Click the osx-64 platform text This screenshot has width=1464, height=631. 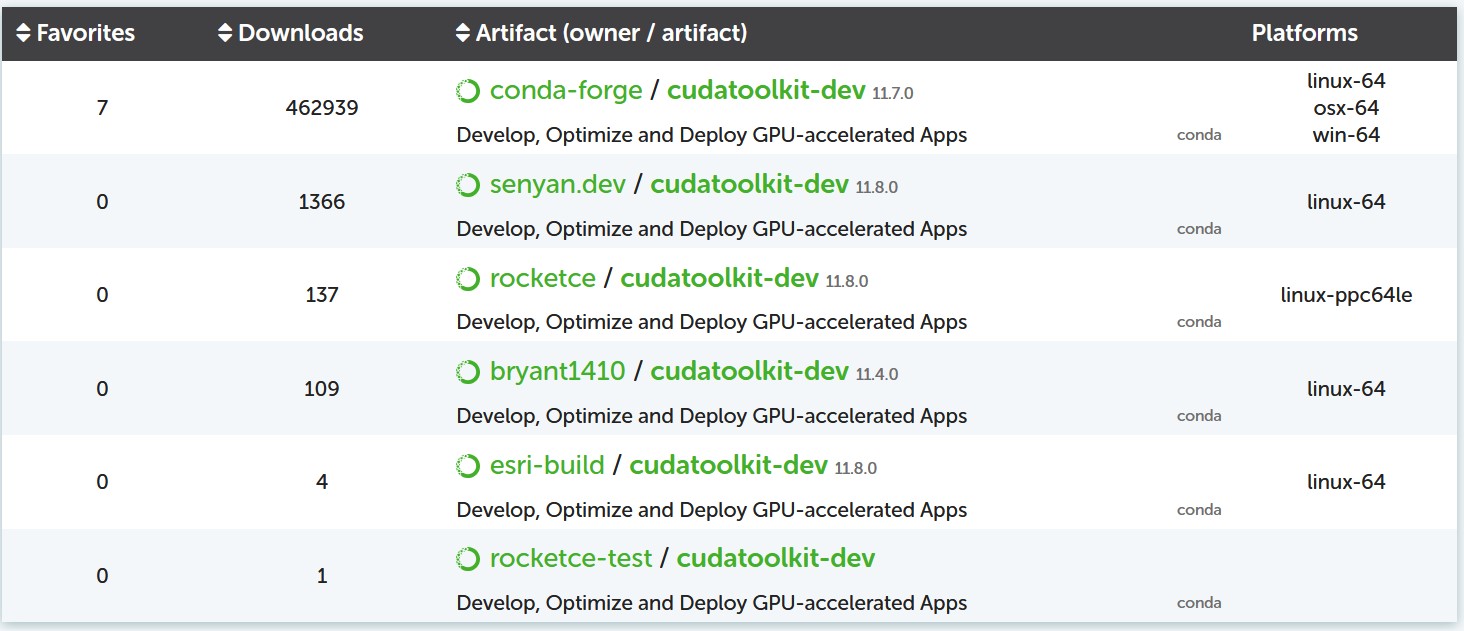[1346, 108]
